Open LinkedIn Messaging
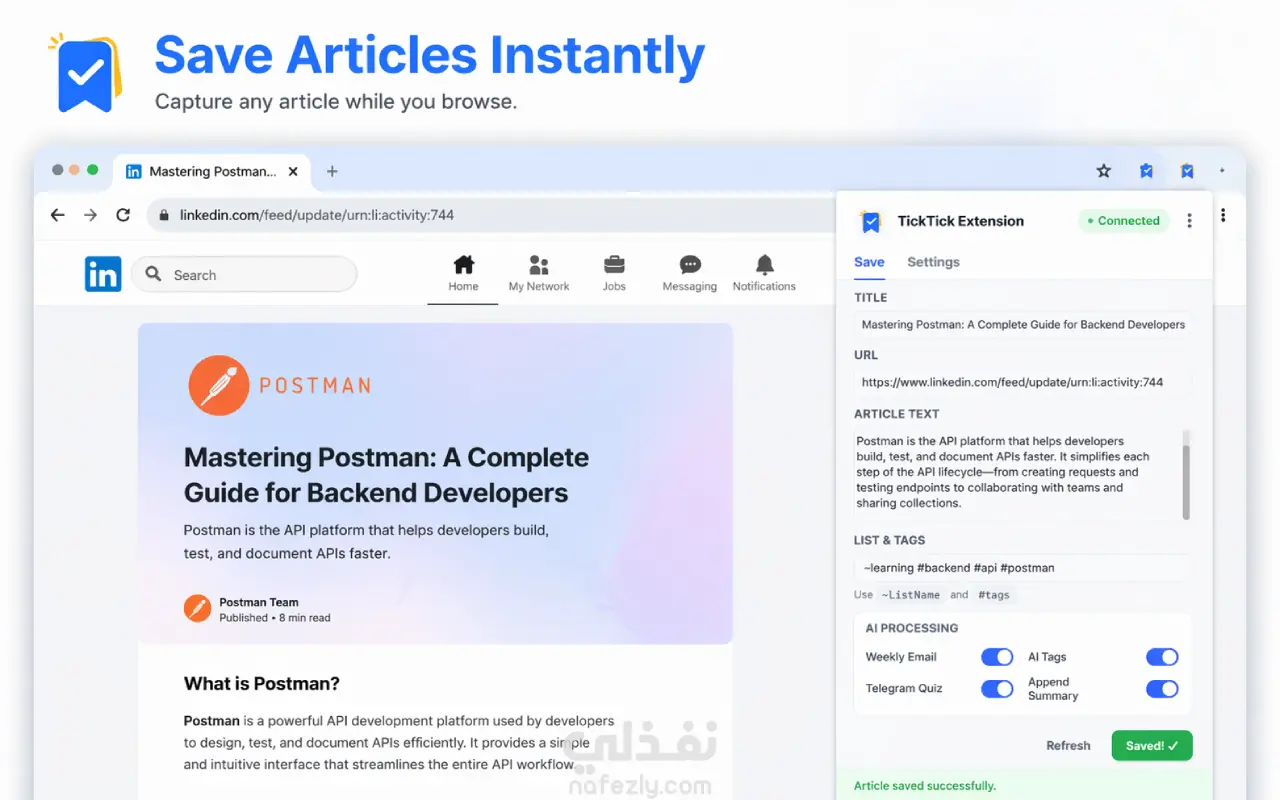The image size is (1280, 800). (x=690, y=273)
